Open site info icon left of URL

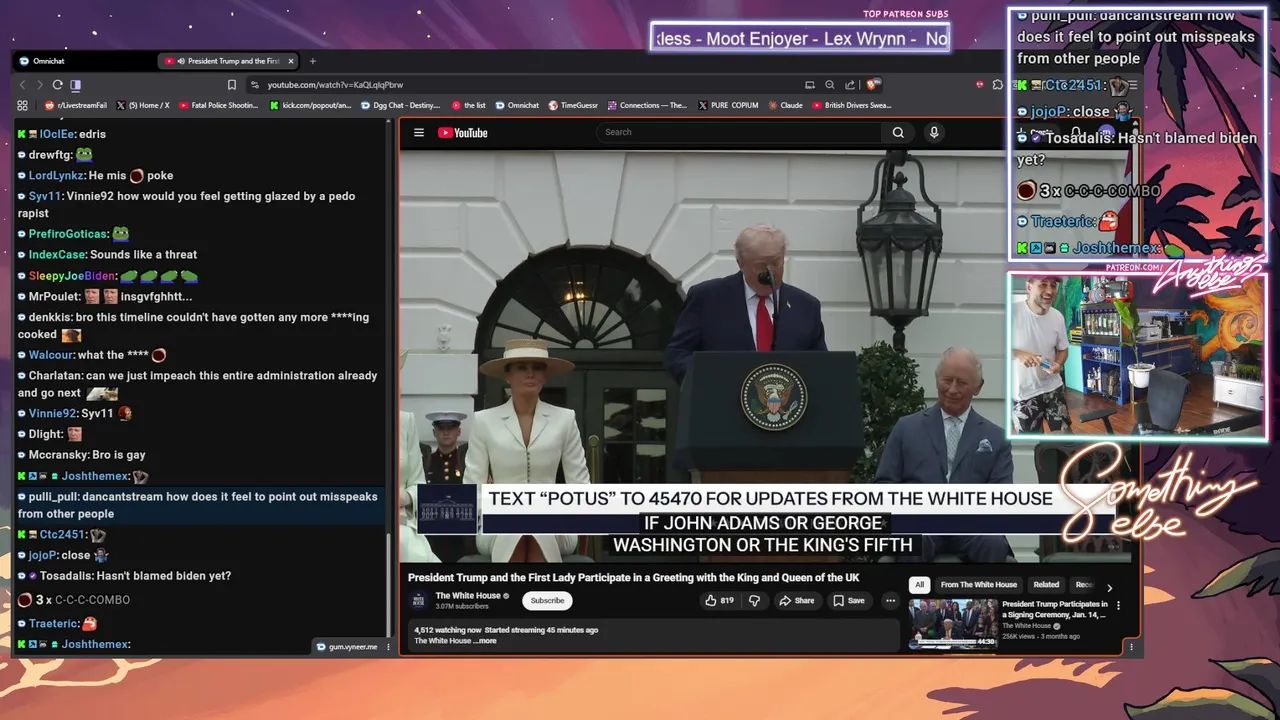[x=255, y=85]
